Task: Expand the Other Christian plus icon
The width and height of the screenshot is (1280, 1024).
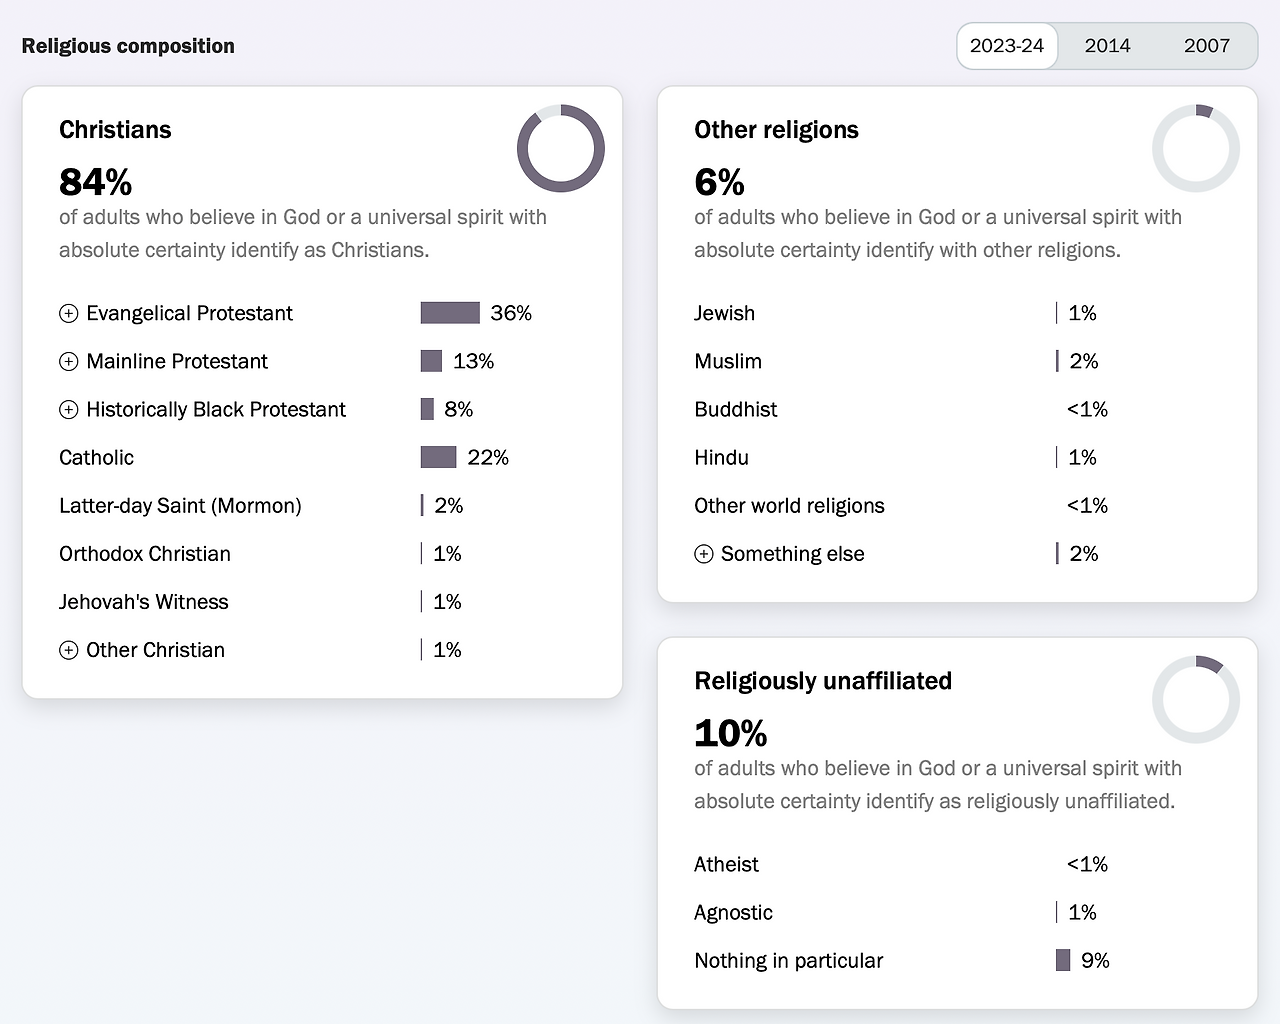Action: pos(69,651)
